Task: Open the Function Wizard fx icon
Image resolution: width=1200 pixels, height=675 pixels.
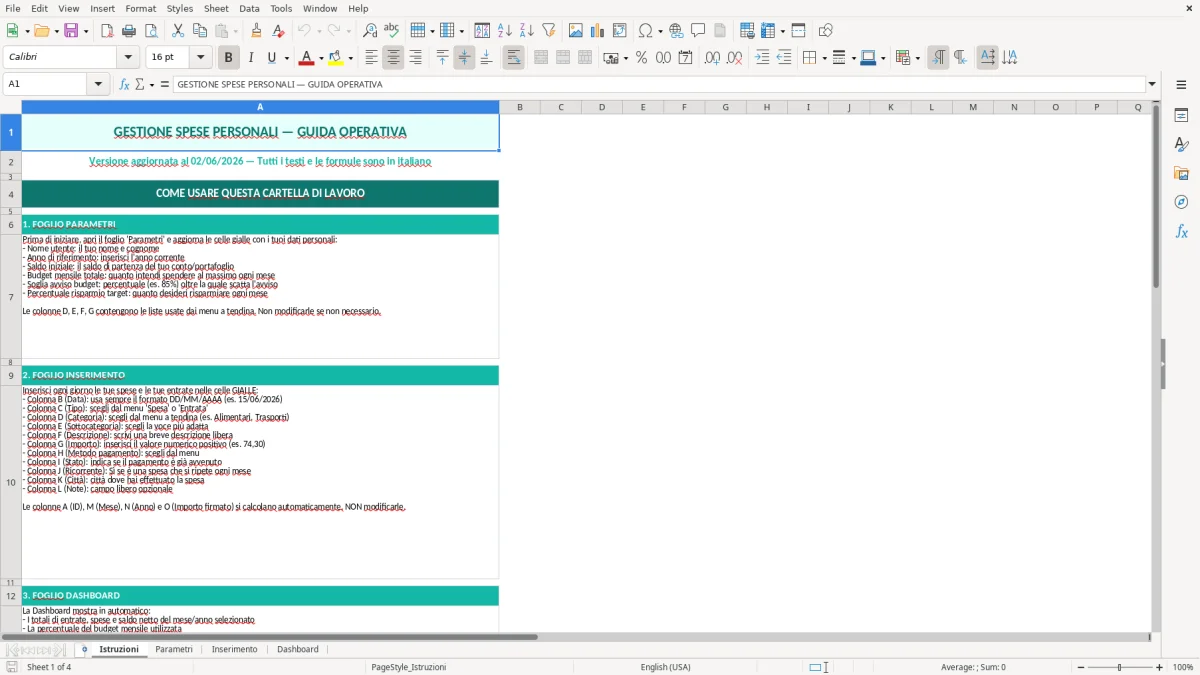Action: [x=124, y=84]
